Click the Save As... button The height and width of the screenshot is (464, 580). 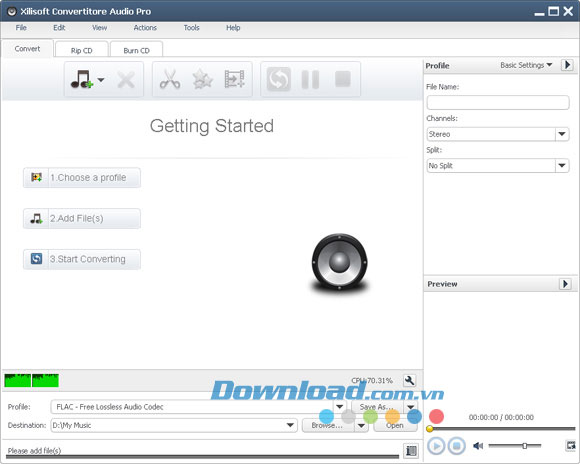377,407
